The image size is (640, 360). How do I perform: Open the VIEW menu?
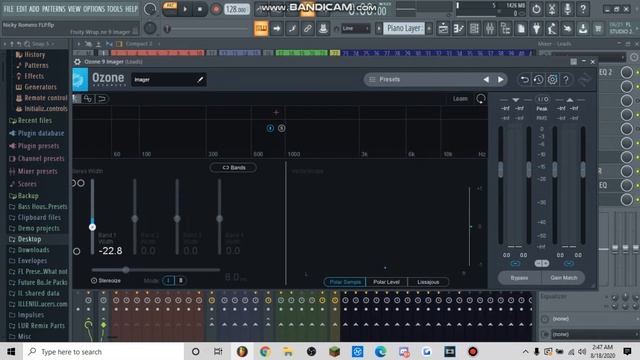[x=74, y=9]
